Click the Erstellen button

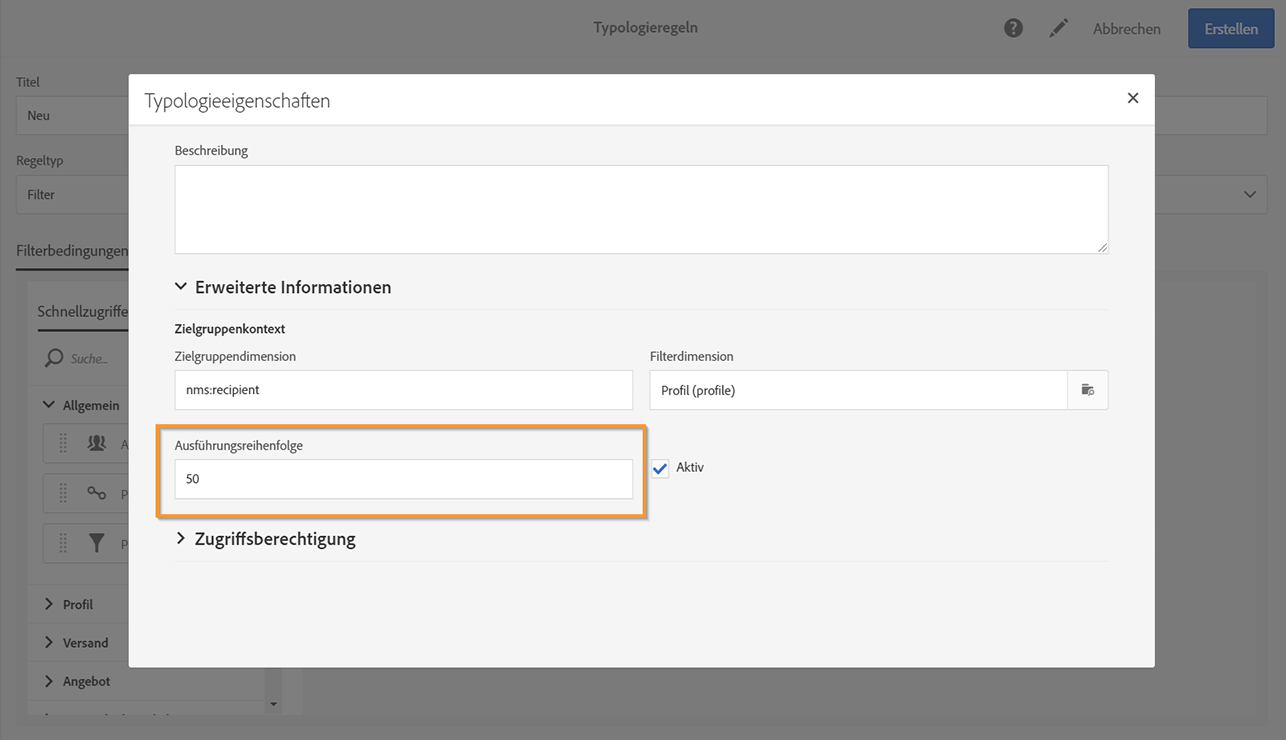(x=1230, y=29)
